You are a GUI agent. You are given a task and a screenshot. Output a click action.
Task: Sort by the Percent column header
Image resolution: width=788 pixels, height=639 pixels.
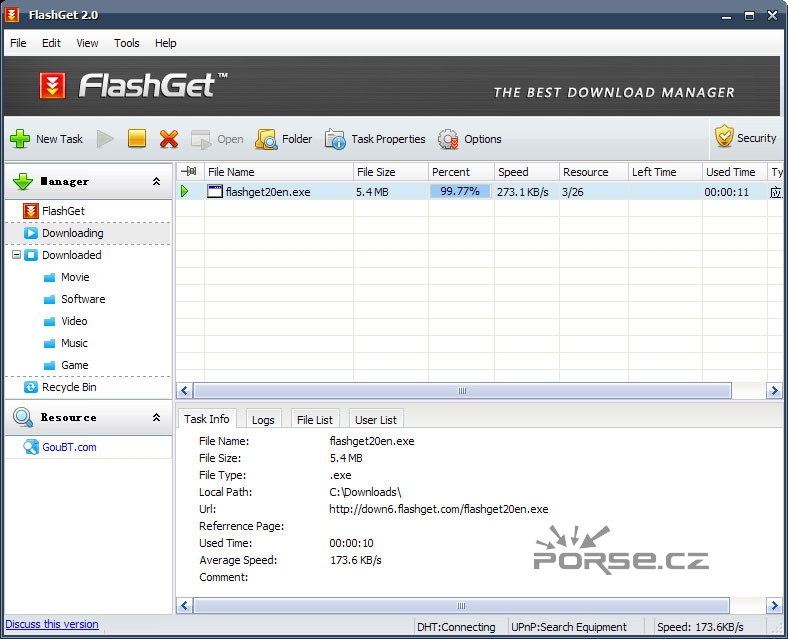461,172
